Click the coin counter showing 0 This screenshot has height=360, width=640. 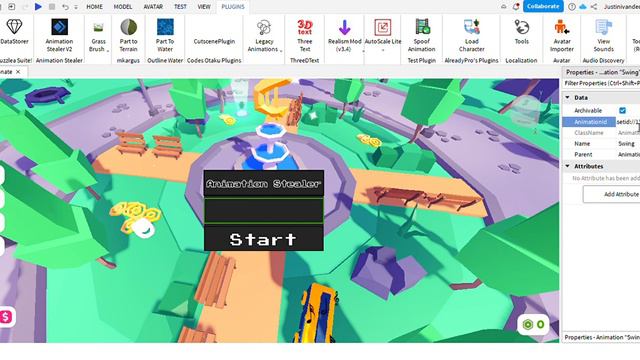[534, 324]
